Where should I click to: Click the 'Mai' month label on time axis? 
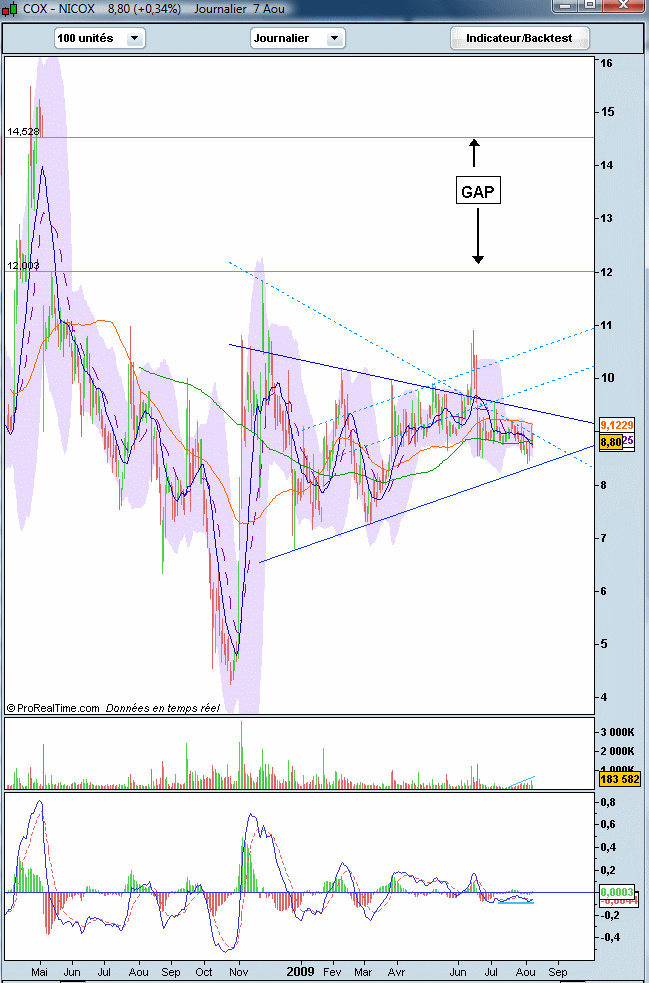click(x=41, y=971)
